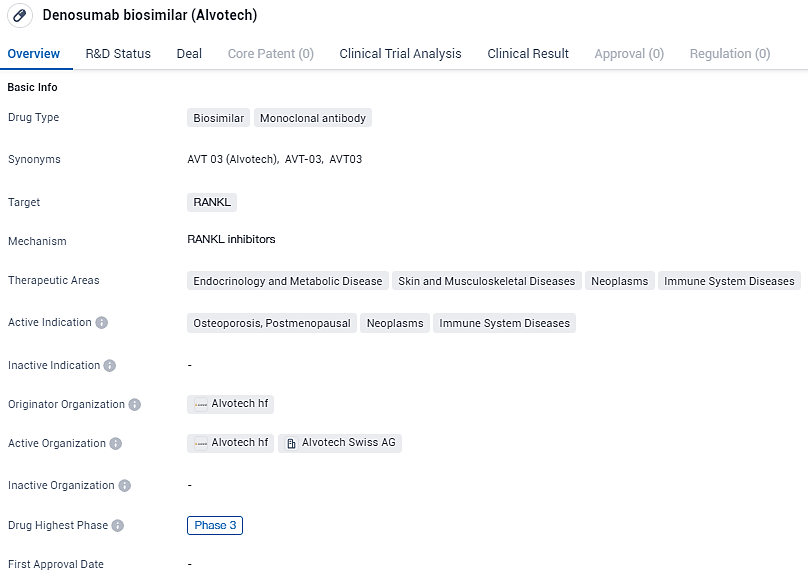808x578 pixels.
Task: Click the RANKL target tag
Action: [212, 202]
